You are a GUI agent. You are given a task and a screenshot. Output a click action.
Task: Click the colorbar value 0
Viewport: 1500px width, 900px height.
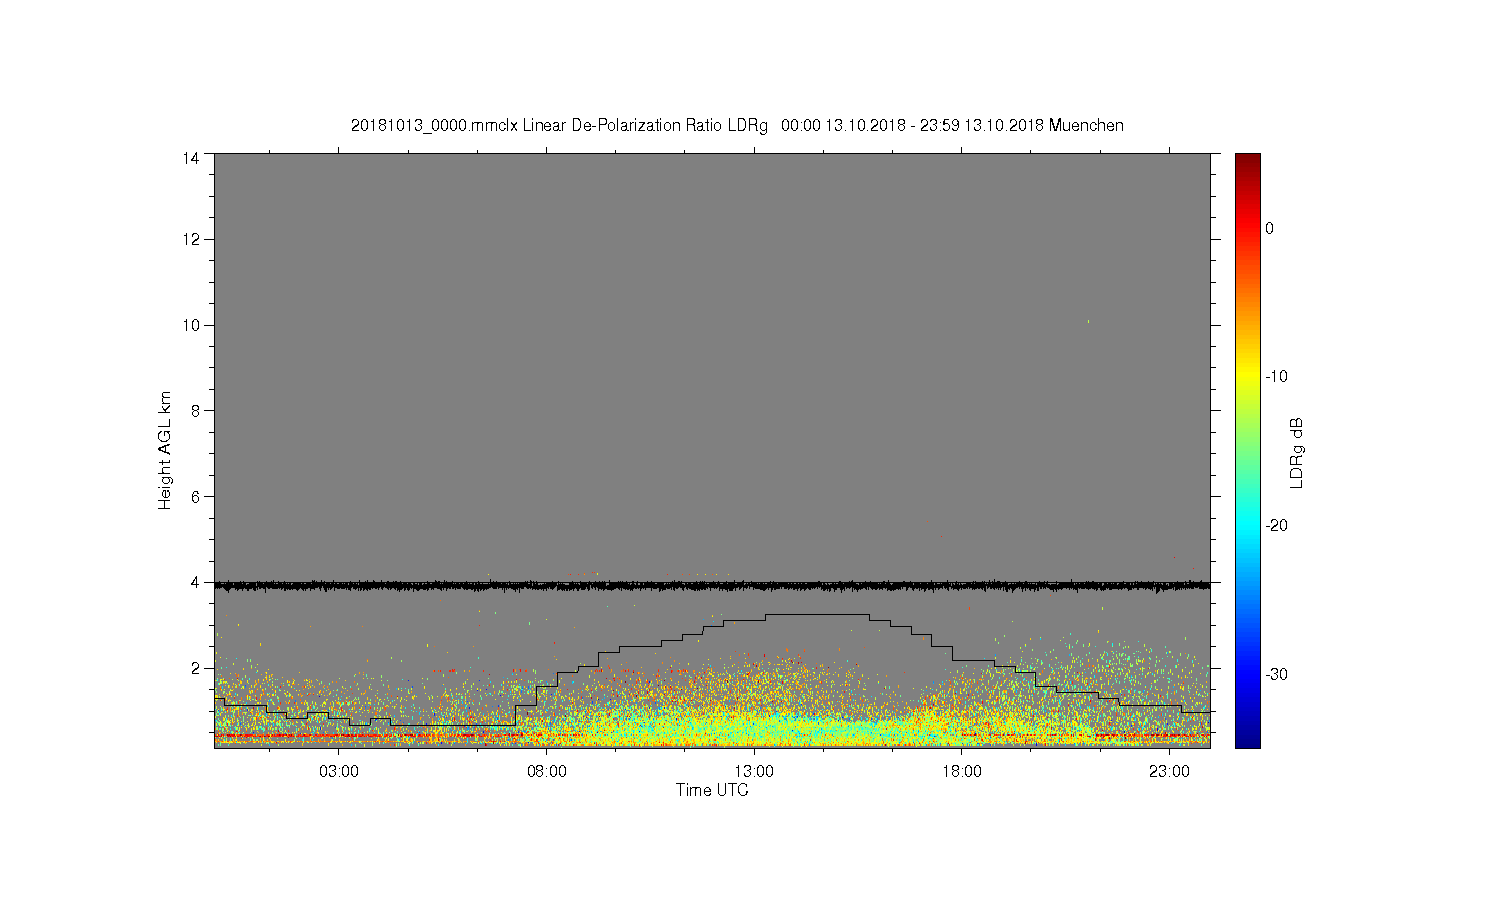1270,228
